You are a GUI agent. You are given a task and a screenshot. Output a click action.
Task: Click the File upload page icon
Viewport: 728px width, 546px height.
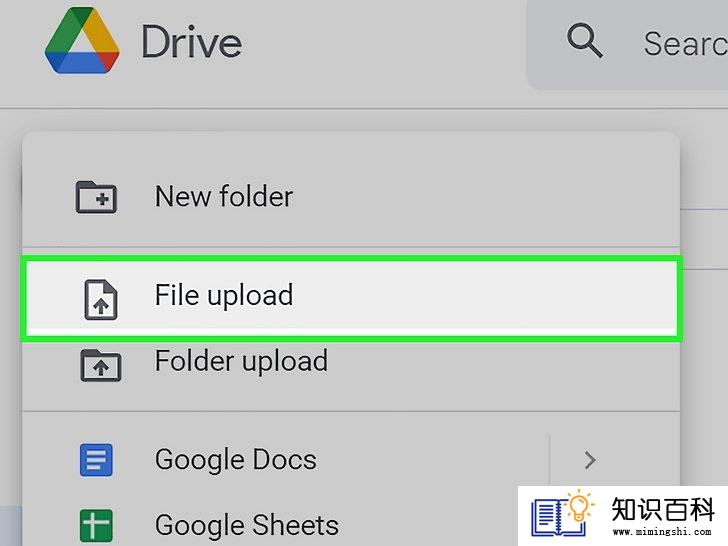101,300
